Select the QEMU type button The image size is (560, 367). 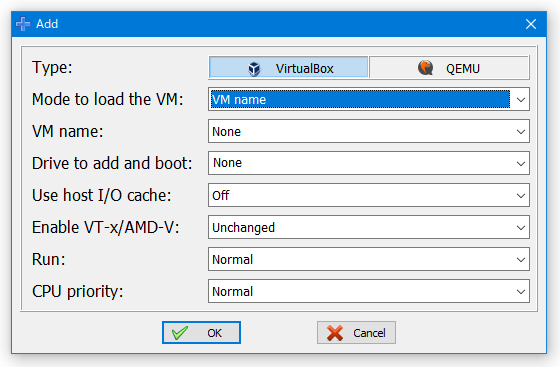pos(449,67)
